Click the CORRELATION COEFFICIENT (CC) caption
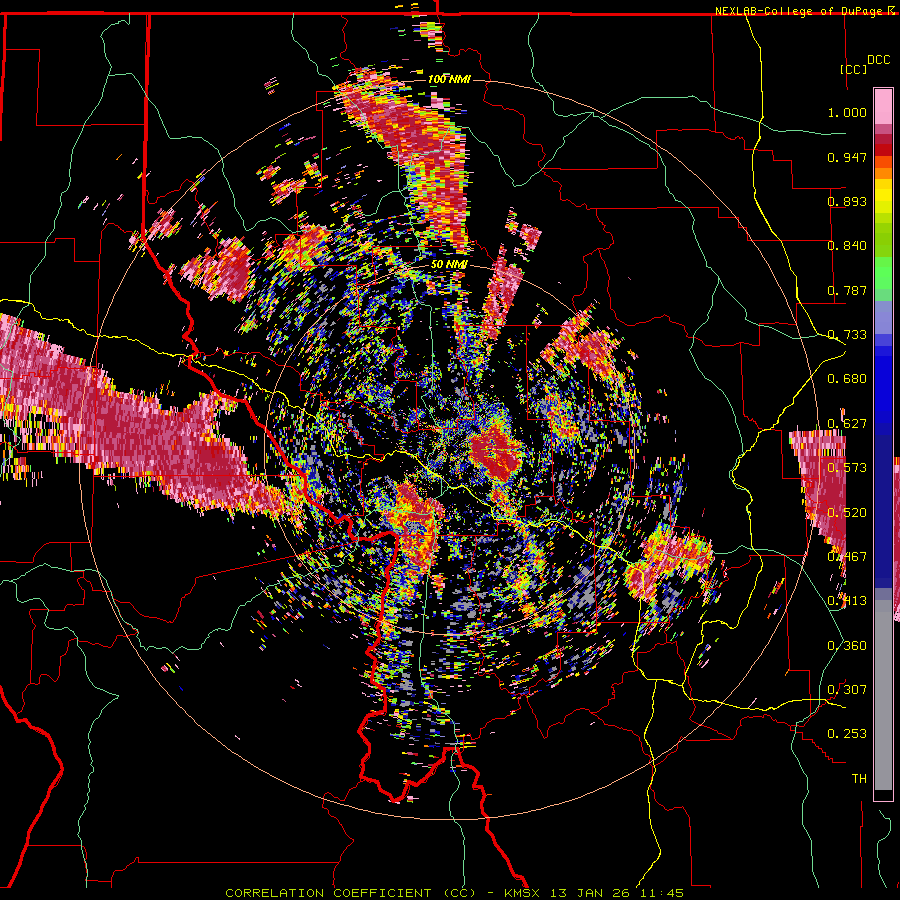Screen dimensions: 900x900 pos(351,893)
